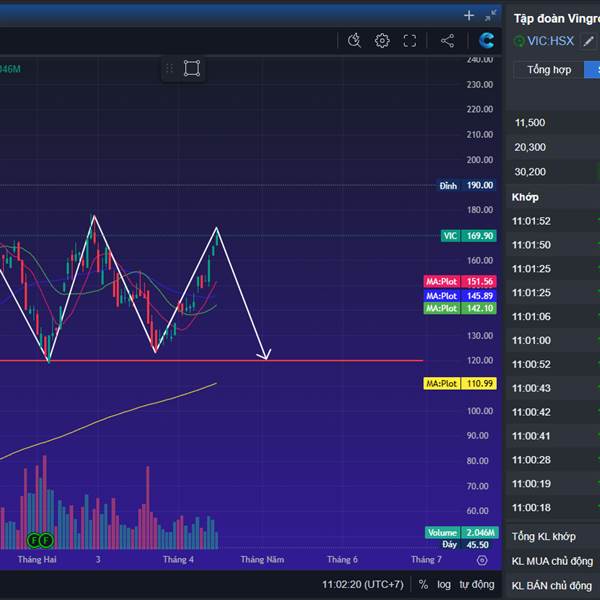Viewport: 600px width, 600px height.
Task: Click the 30,200 order book row
Action: (x=553, y=172)
